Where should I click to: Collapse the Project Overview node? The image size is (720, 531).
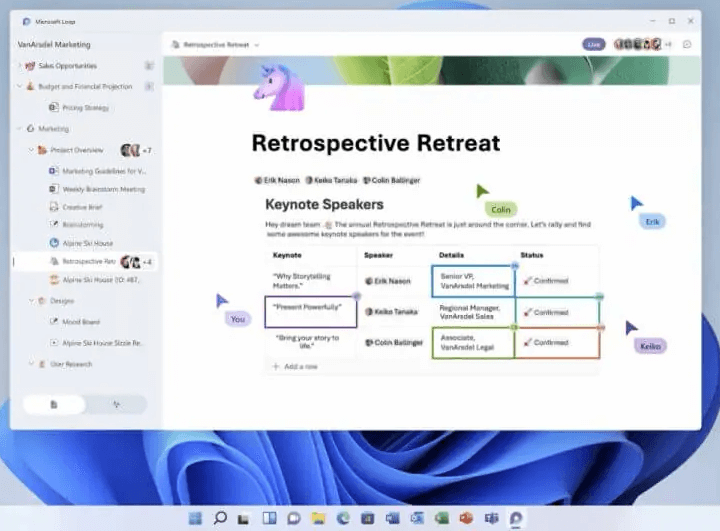click(31, 150)
